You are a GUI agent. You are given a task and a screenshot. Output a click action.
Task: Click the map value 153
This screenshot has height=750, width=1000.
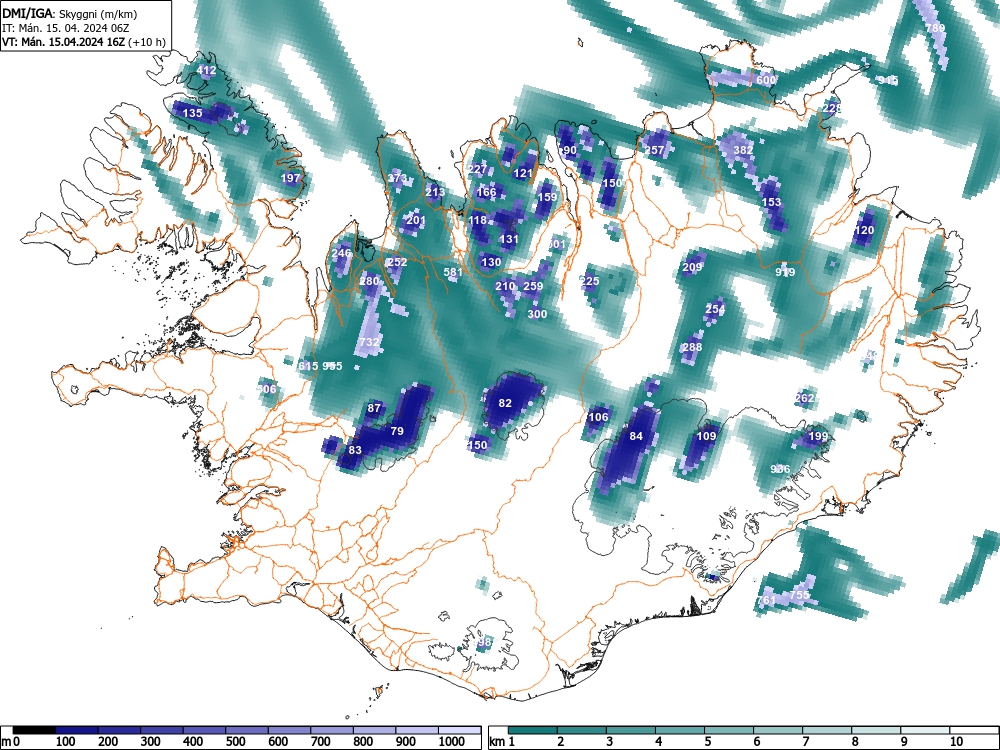click(x=771, y=202)
